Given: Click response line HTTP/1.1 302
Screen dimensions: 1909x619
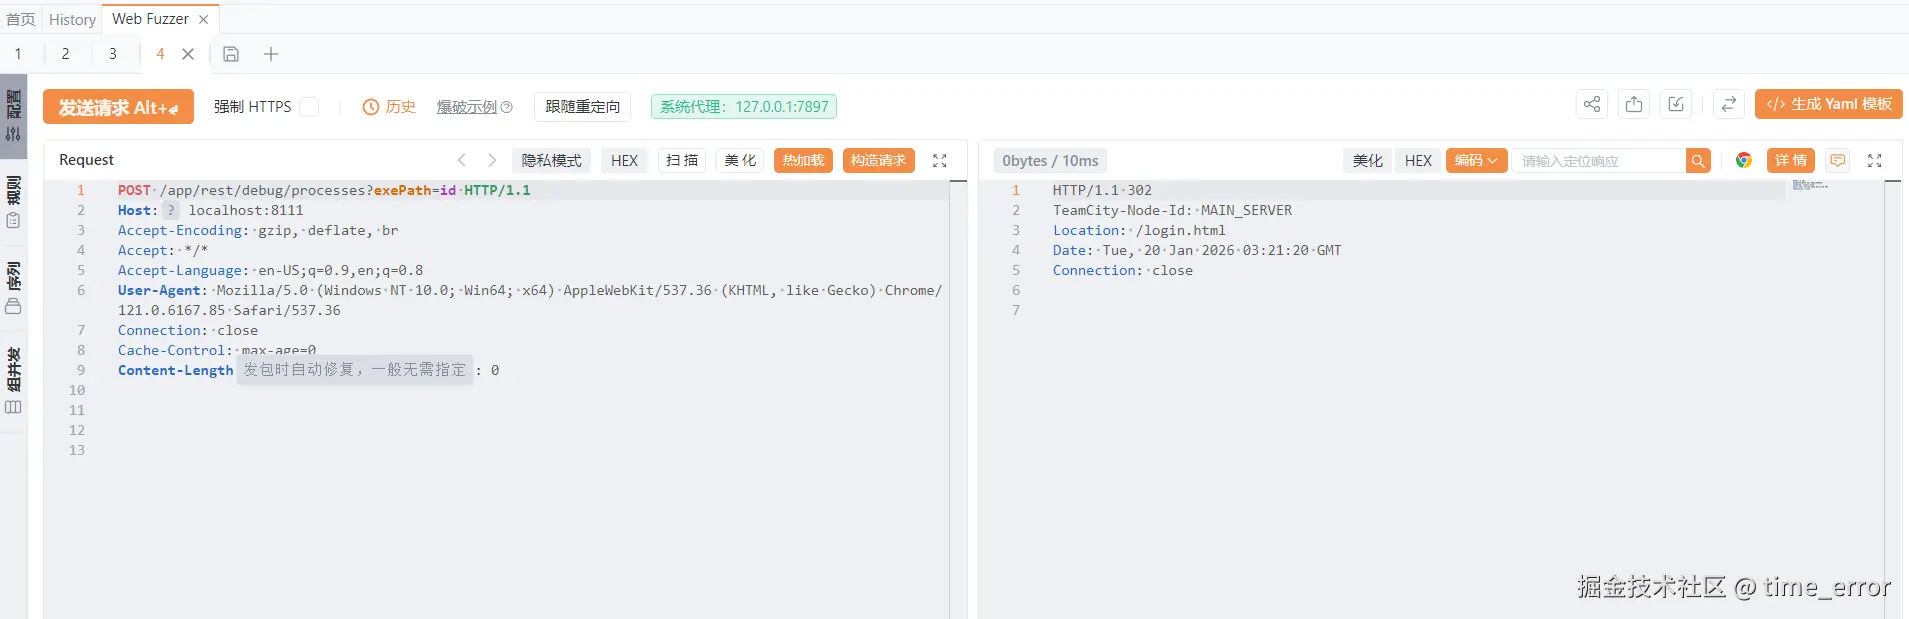Looking at the screenshot, I should (1102, 190).
